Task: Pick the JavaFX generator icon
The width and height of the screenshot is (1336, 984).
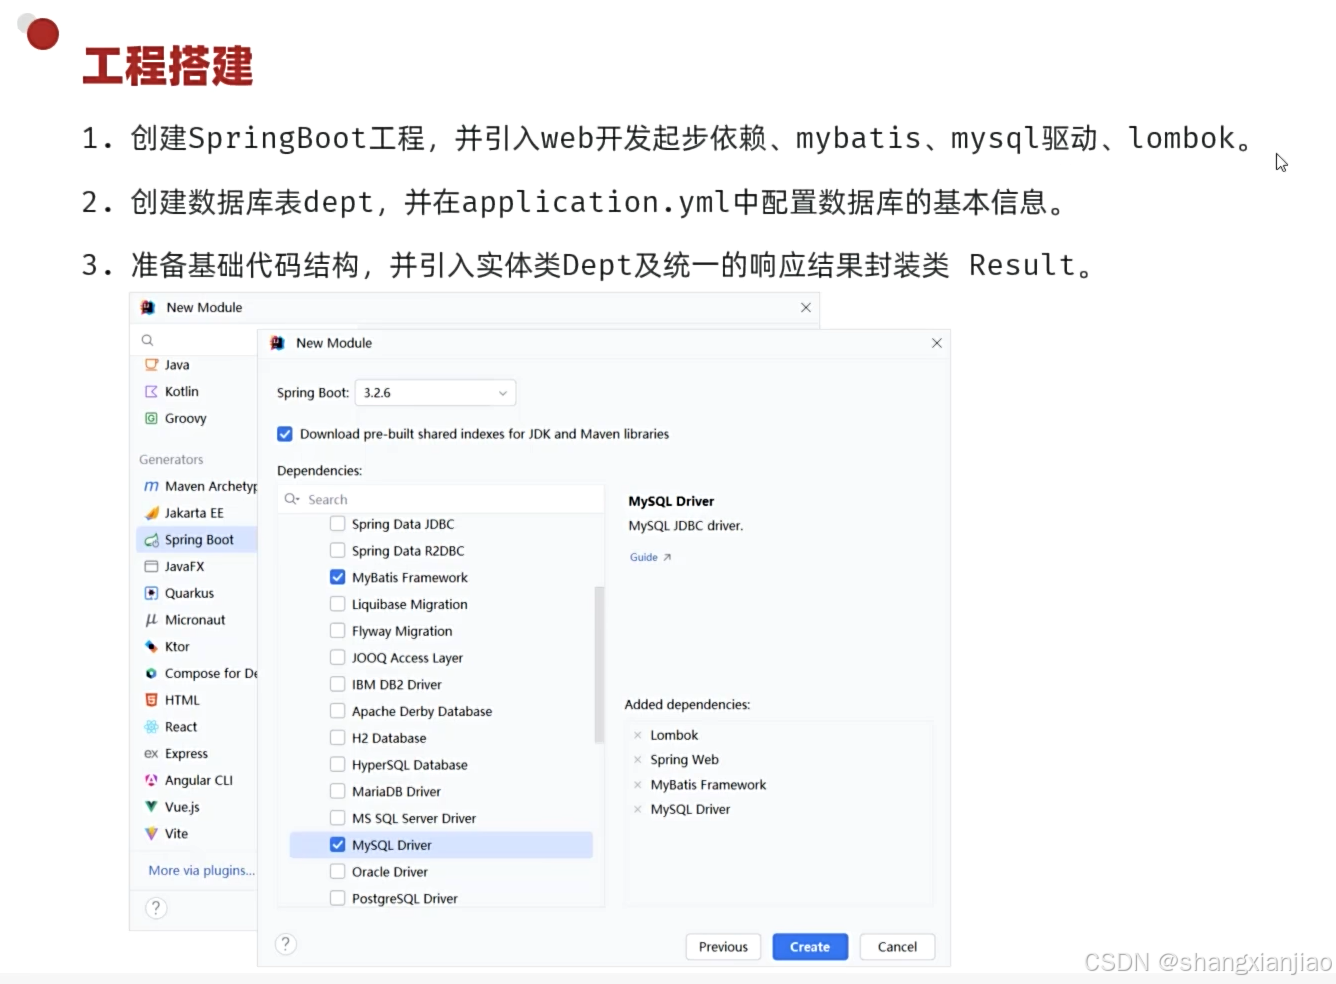Action: [x=151, y=566]
